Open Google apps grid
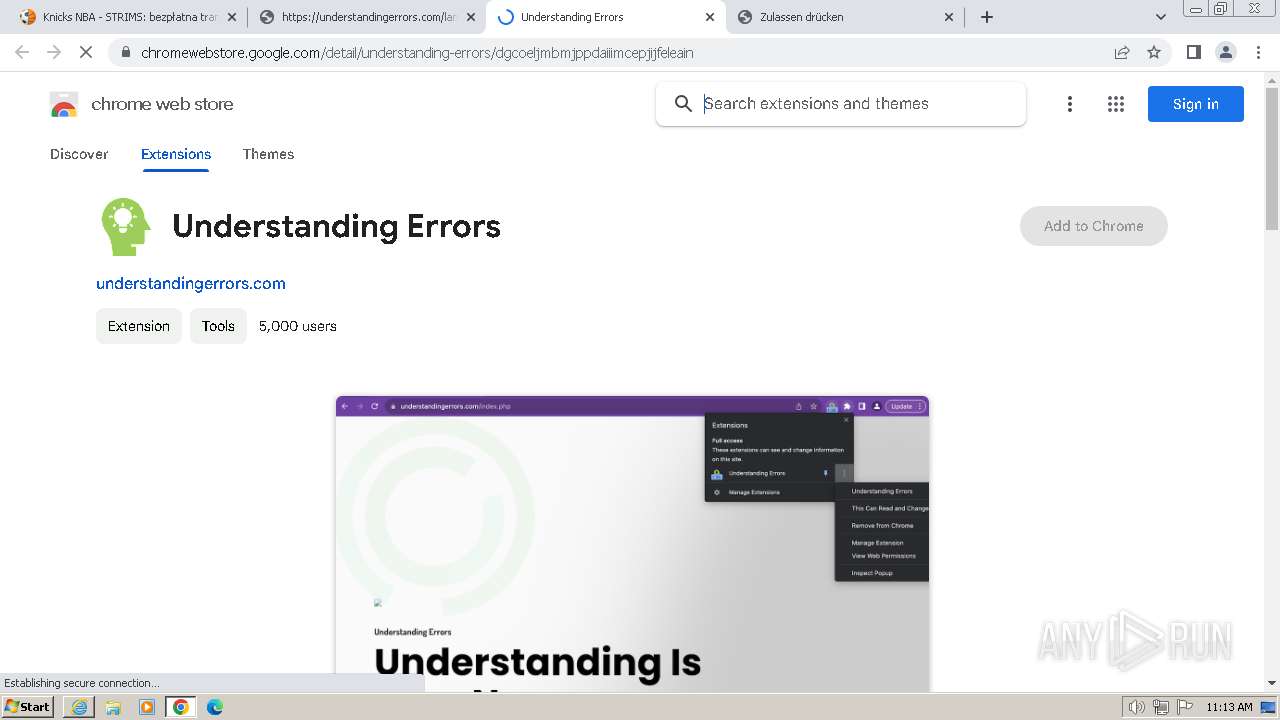1280x720 pixels. pyautogui.click(x=1116, y=104)
